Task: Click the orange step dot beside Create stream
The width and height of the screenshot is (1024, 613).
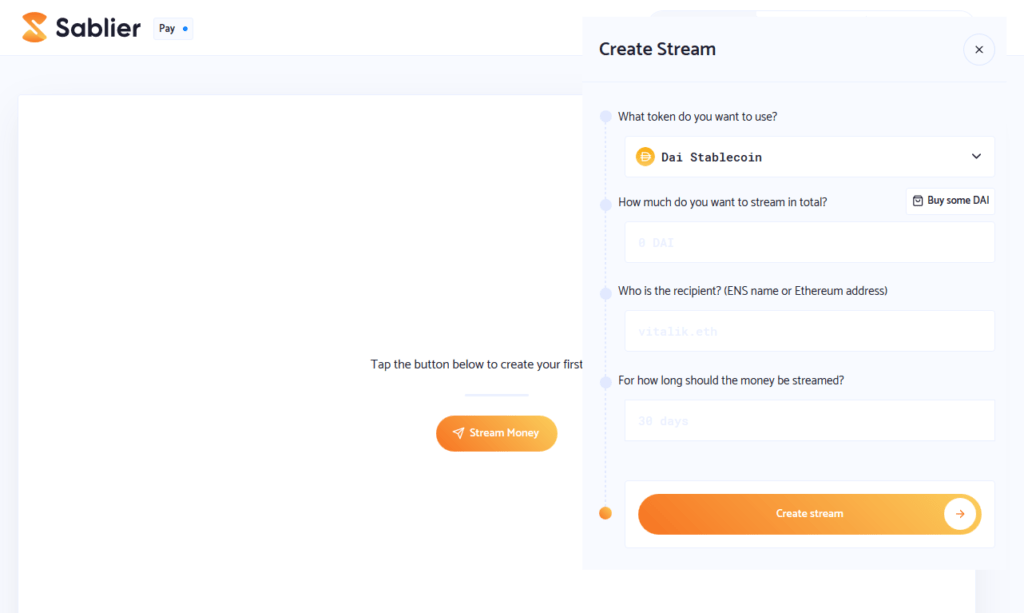Action: [605, 514]
